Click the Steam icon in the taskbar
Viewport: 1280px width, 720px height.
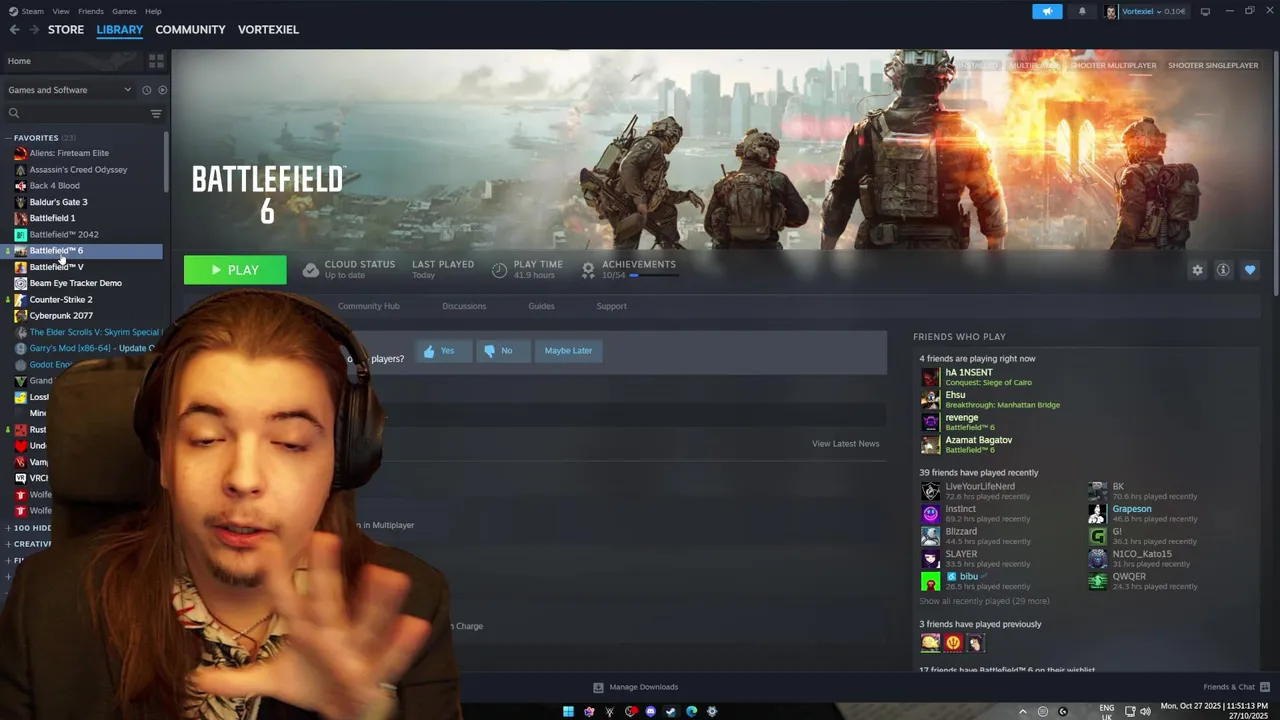(671, 711)
